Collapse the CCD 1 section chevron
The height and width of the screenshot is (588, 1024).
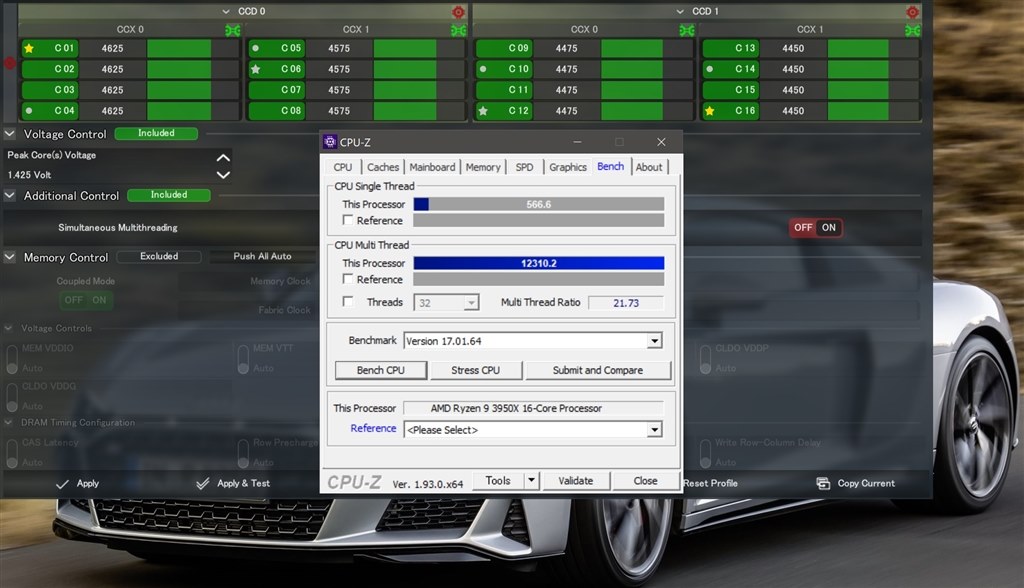[x=680, y=12]
